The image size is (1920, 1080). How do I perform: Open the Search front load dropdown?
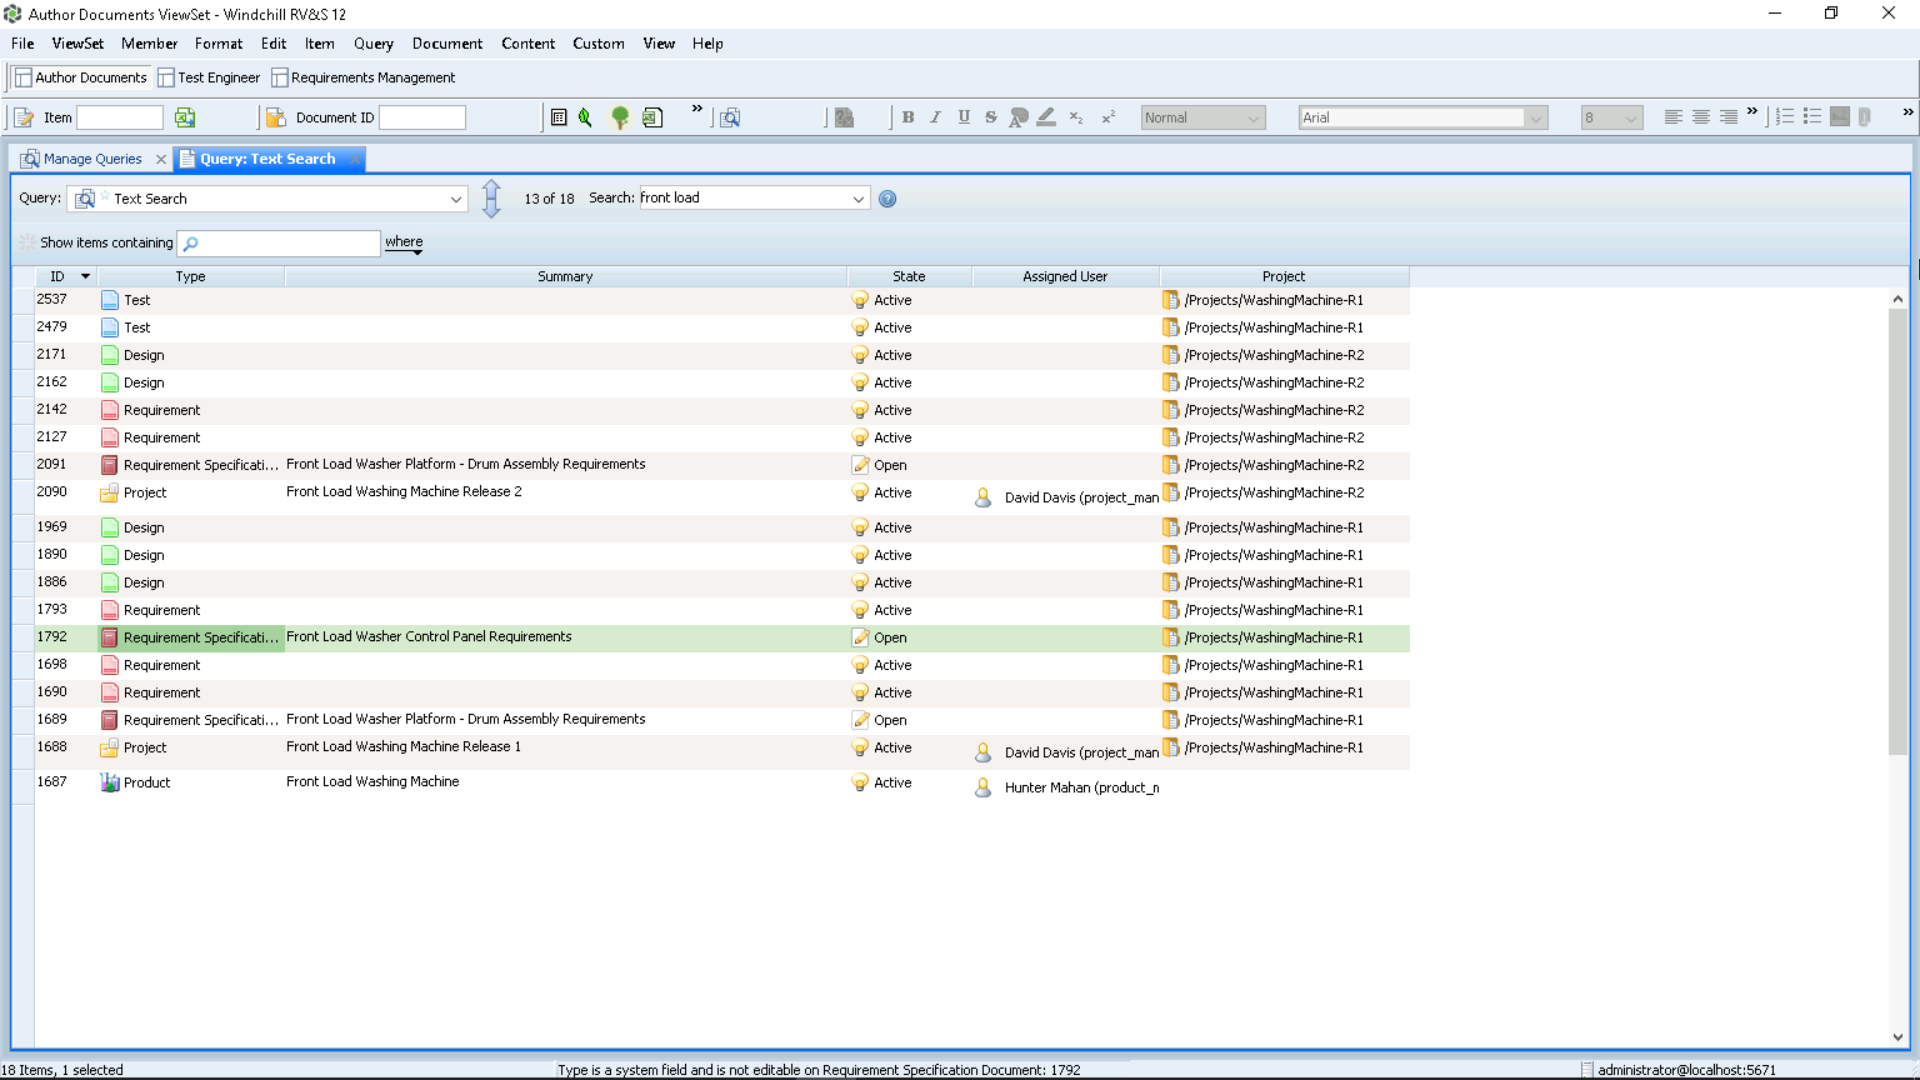[858, 199]
